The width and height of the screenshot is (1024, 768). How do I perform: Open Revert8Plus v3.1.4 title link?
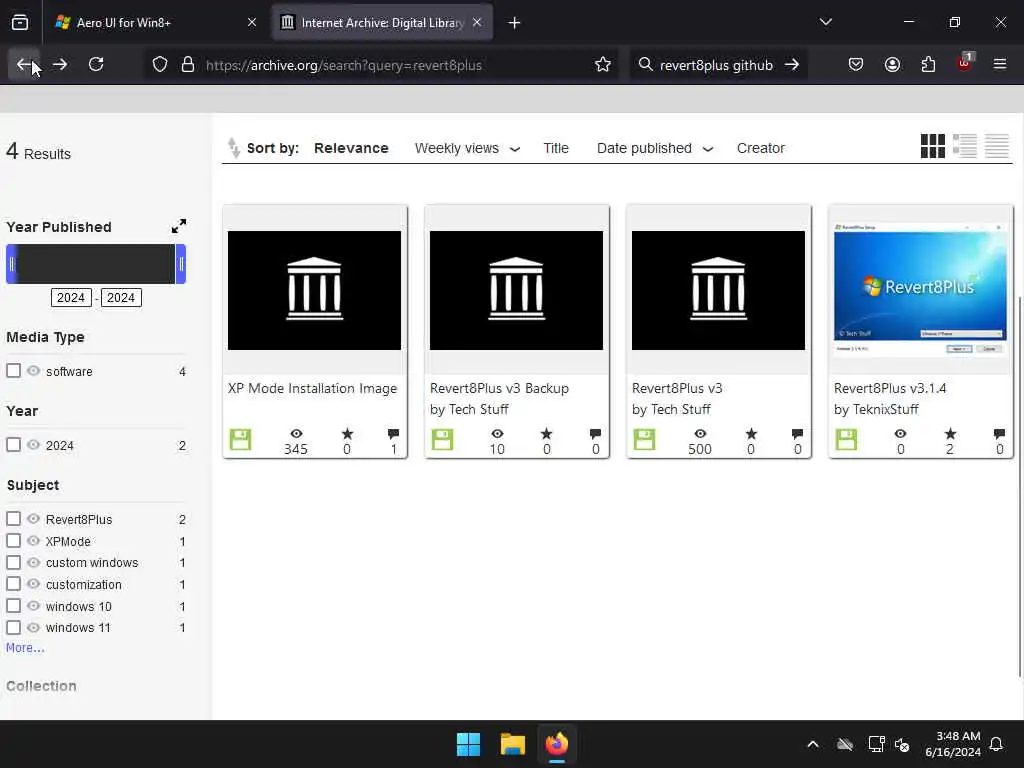click(x=890, y=388)
